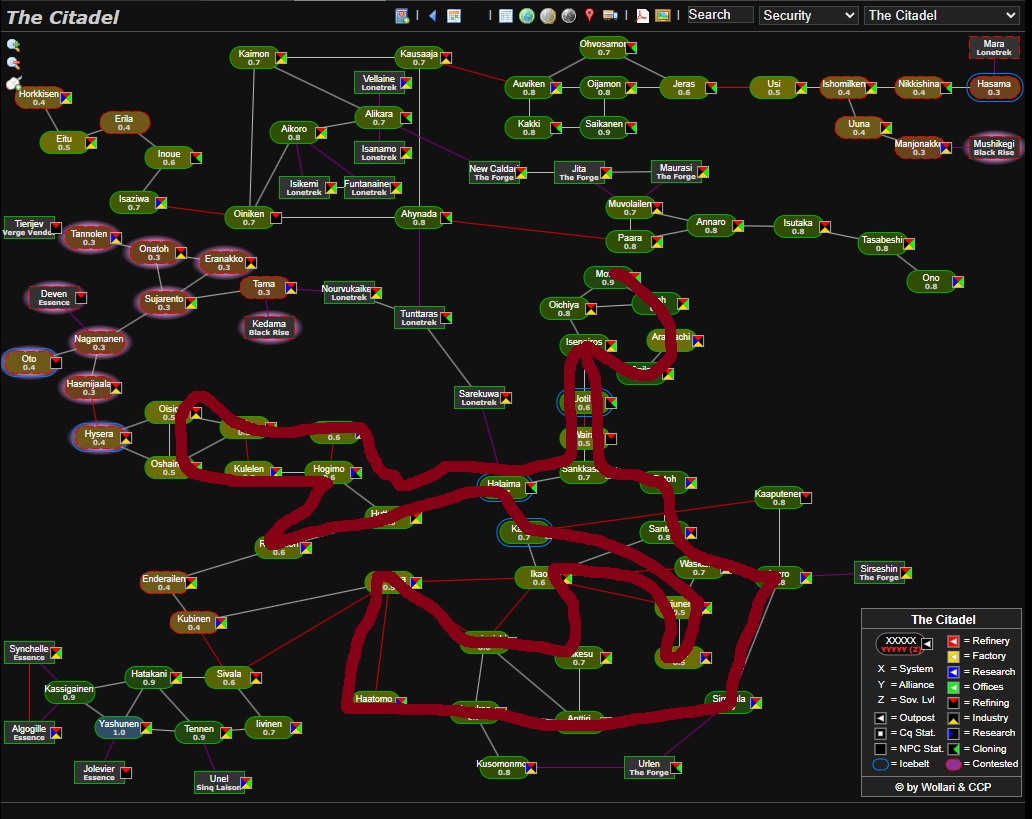This screenshot has height=819, width=1032.
Task: Click the dark grey globe icon
Action: (568, 15)
